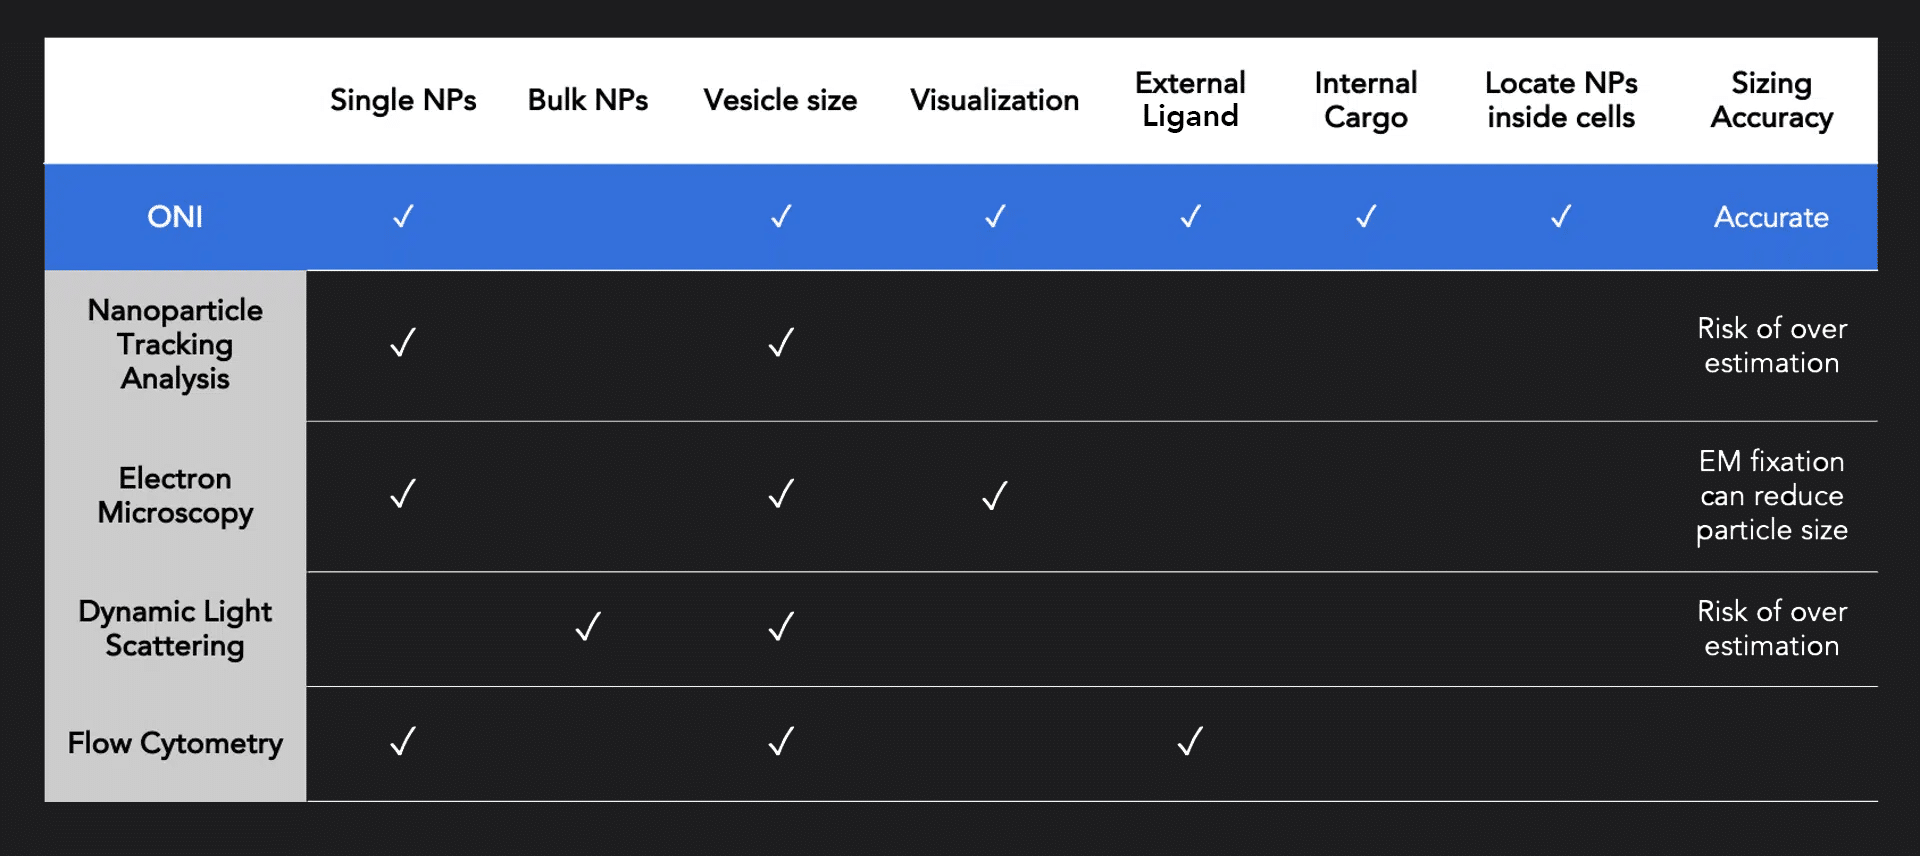Click Flow Cytometry's External Ligand checkmark
1920x856 pixels.
click(1190, 741)
